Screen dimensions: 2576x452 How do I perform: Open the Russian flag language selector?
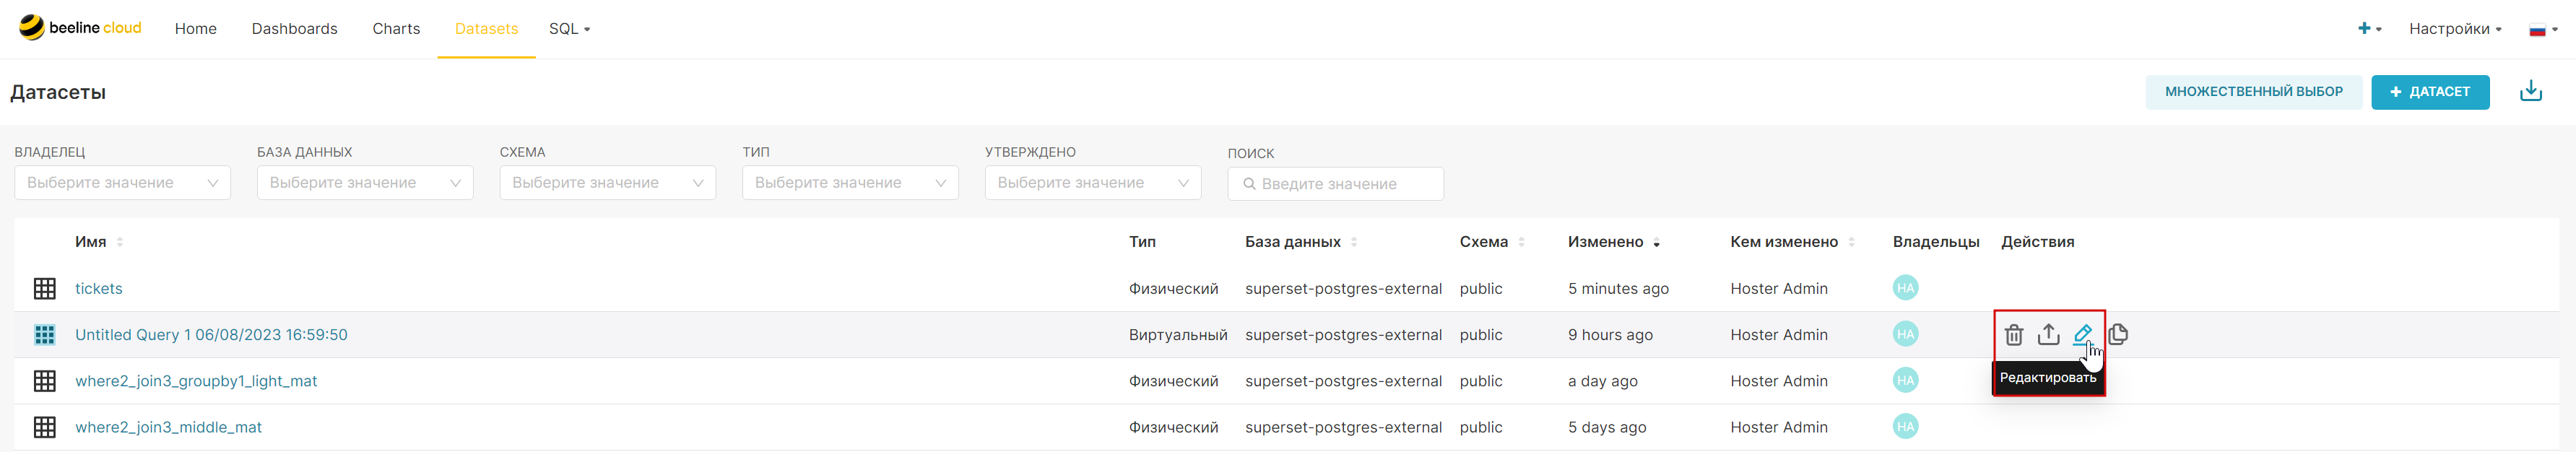point(2543,29)
